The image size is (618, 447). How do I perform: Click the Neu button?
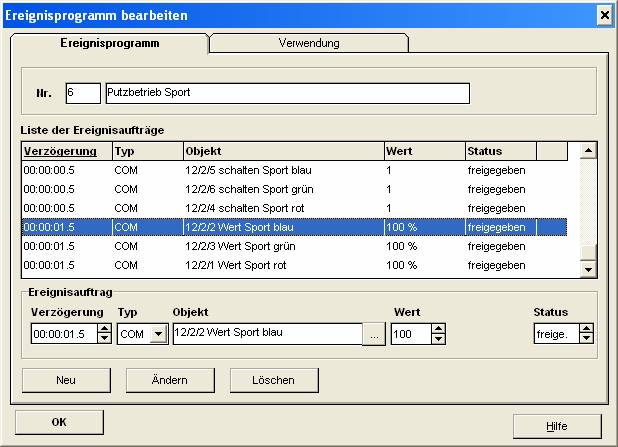click(66, 380)
